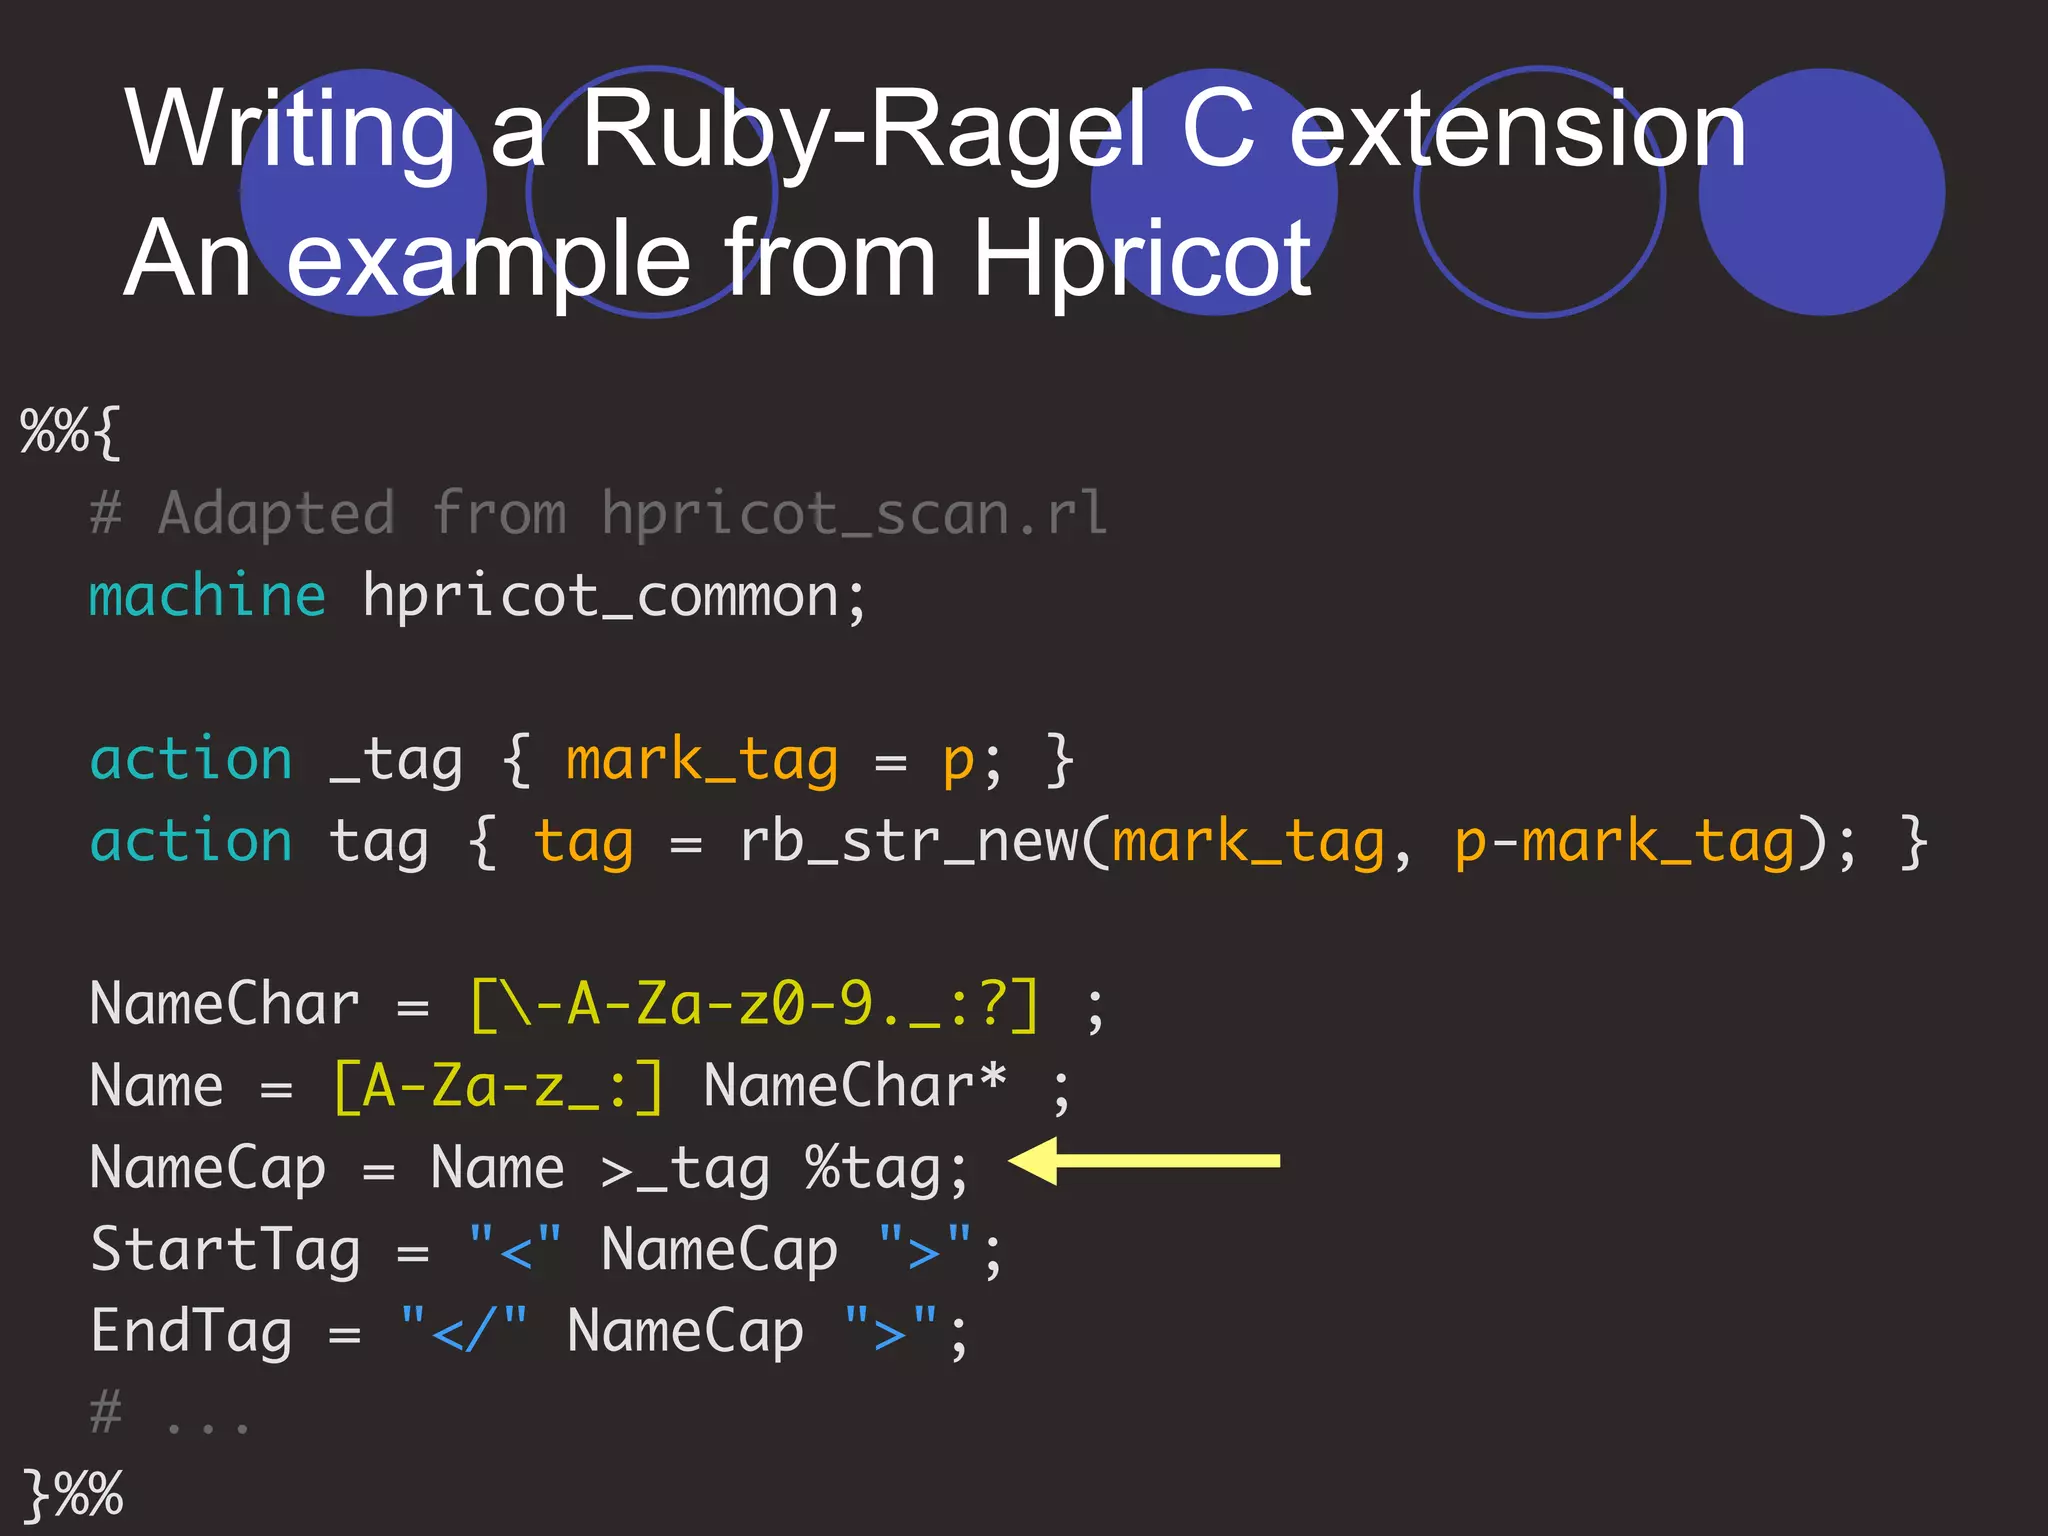Click the 'Name = [A-Za-z_:] NameChar*' line
The width and height of the screenshot is (2048, 1536).
click(x=580, y=1087)
